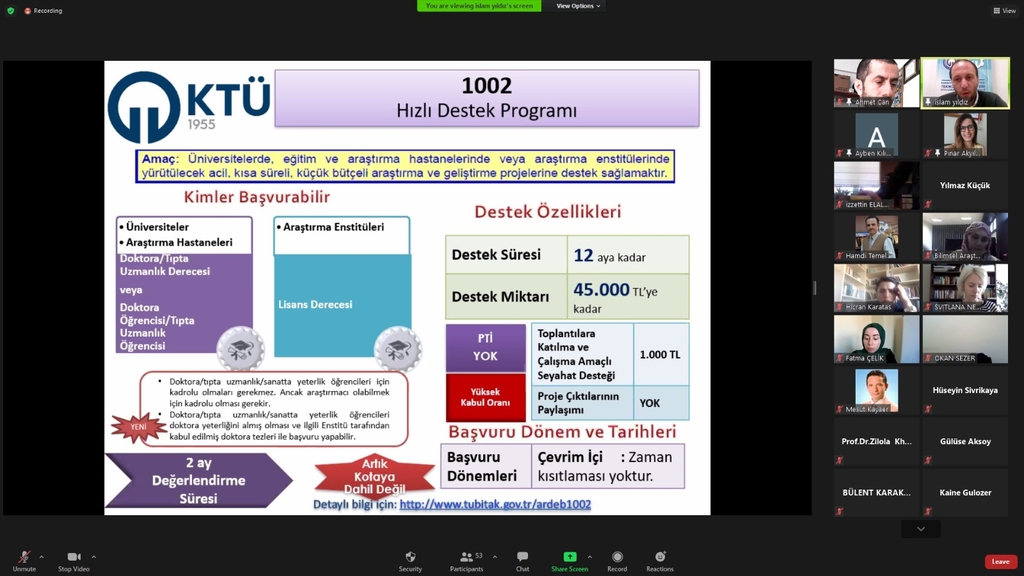Select OKAN SEZER's video thumbnail
The image size is (1024, 576).
click(x=965, y=340)
